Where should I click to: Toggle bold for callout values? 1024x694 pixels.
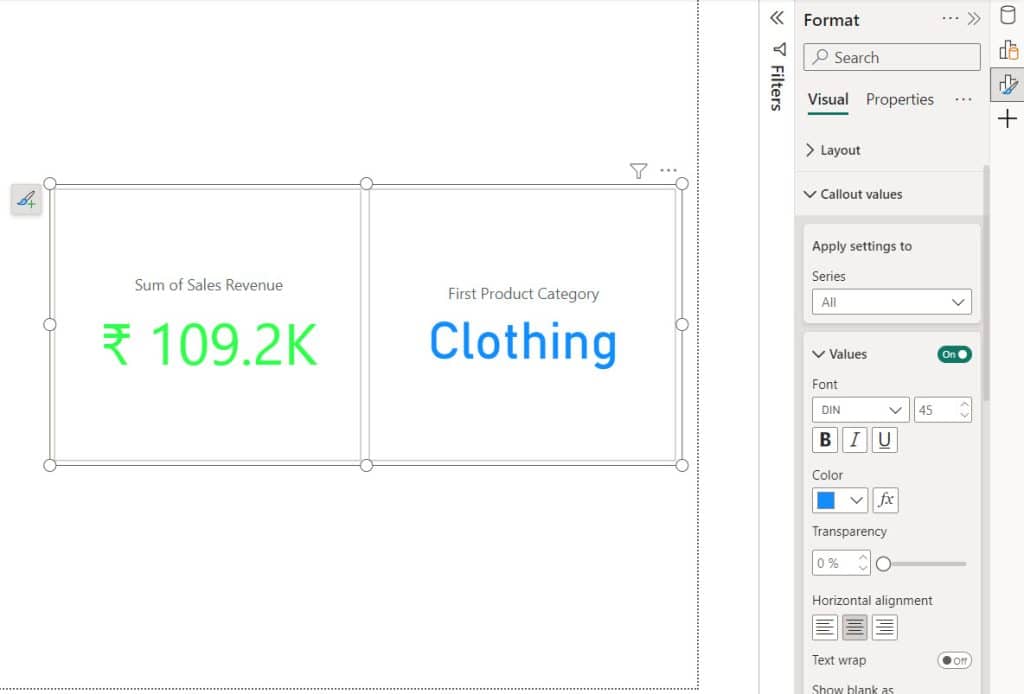[825, 440]
